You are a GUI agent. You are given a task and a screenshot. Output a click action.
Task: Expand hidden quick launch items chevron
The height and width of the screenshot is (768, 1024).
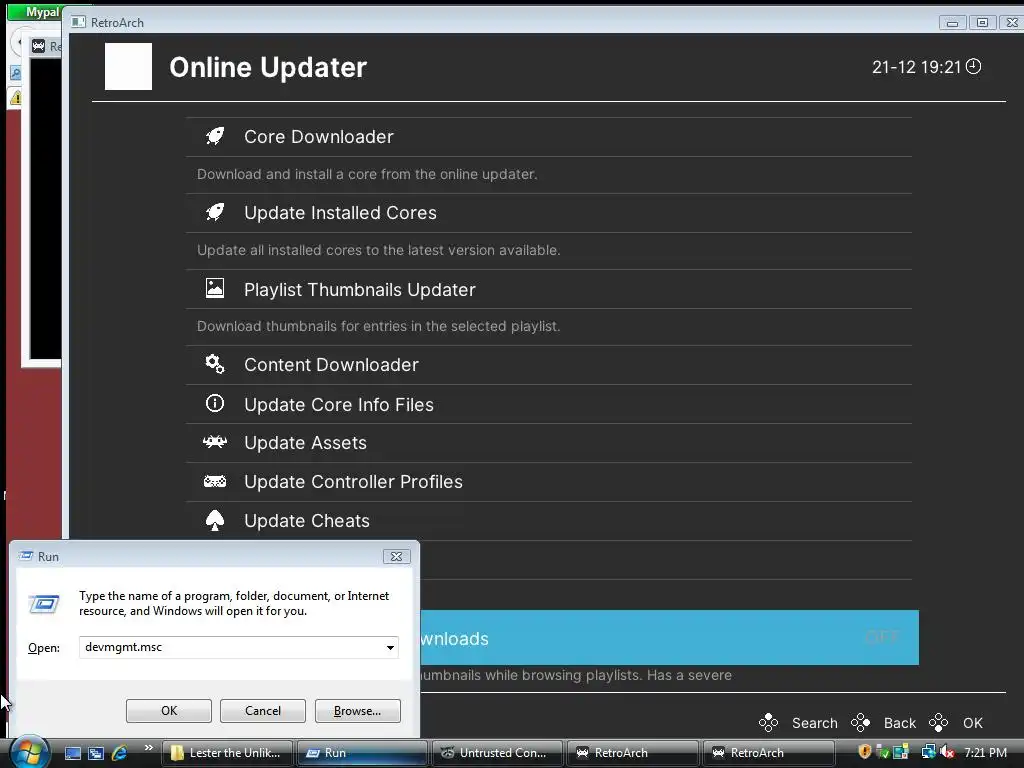[148, 748]
